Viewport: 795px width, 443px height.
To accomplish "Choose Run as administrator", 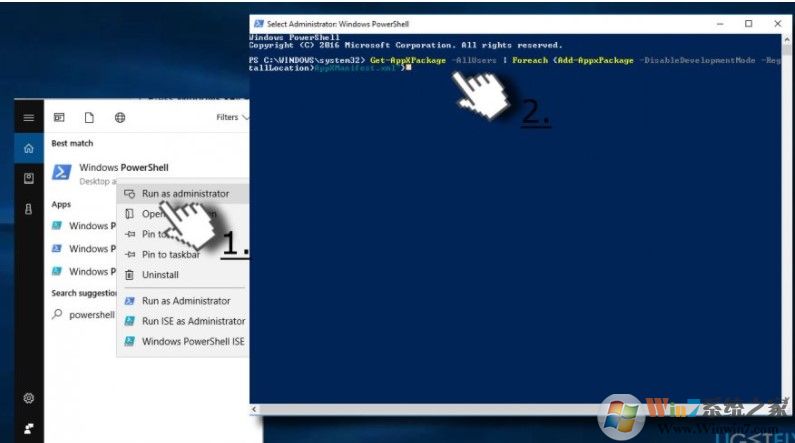I will (x=184, y=193).
